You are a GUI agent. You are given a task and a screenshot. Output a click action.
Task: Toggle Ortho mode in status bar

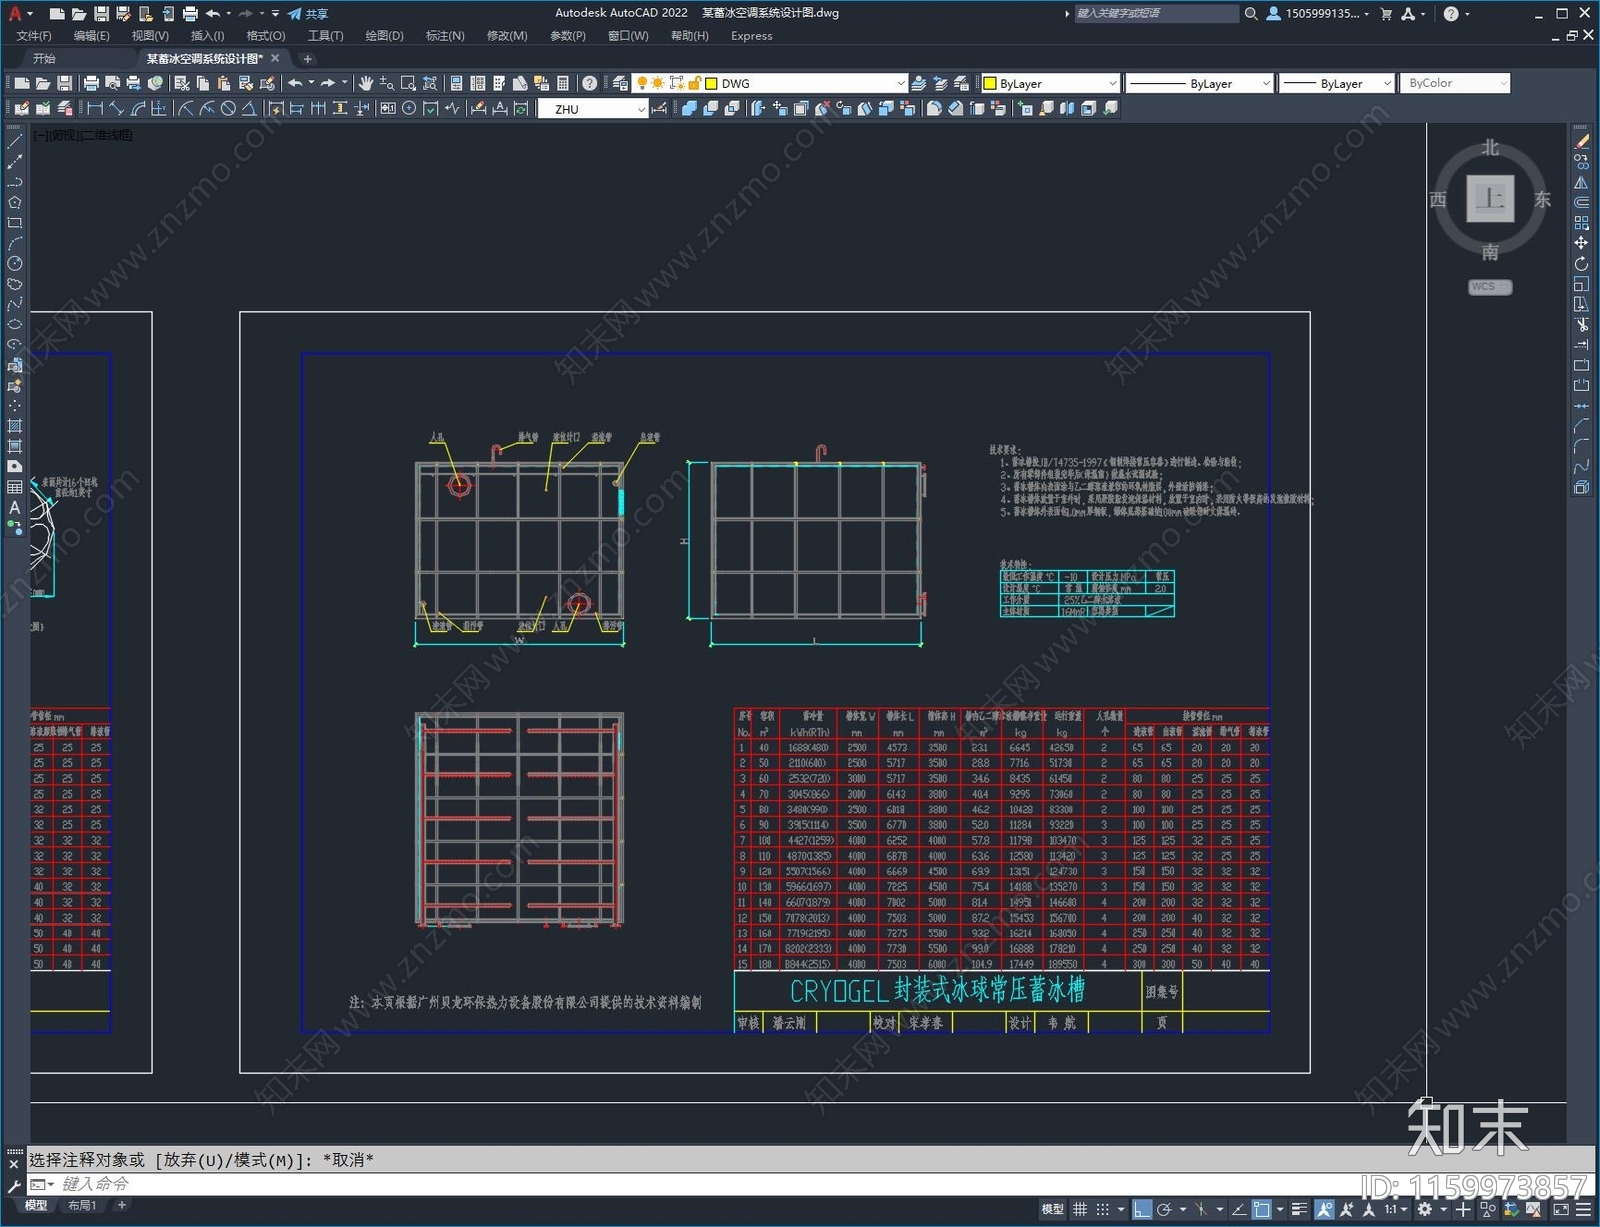pos(1142,1209)
